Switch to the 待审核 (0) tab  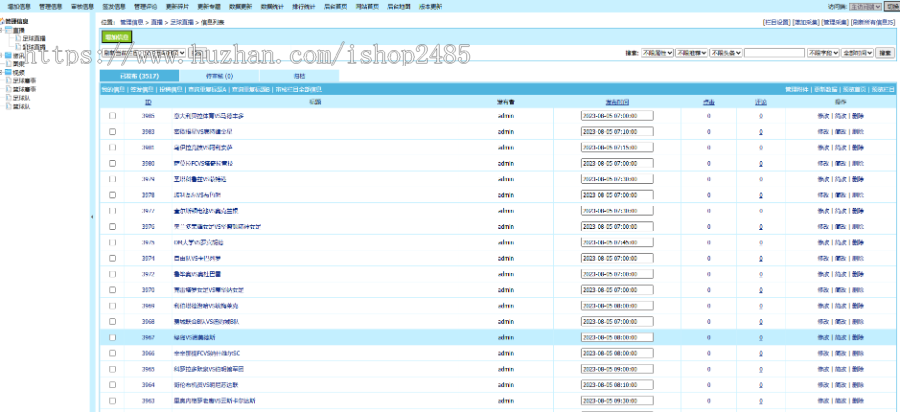[x=220, y=76]
